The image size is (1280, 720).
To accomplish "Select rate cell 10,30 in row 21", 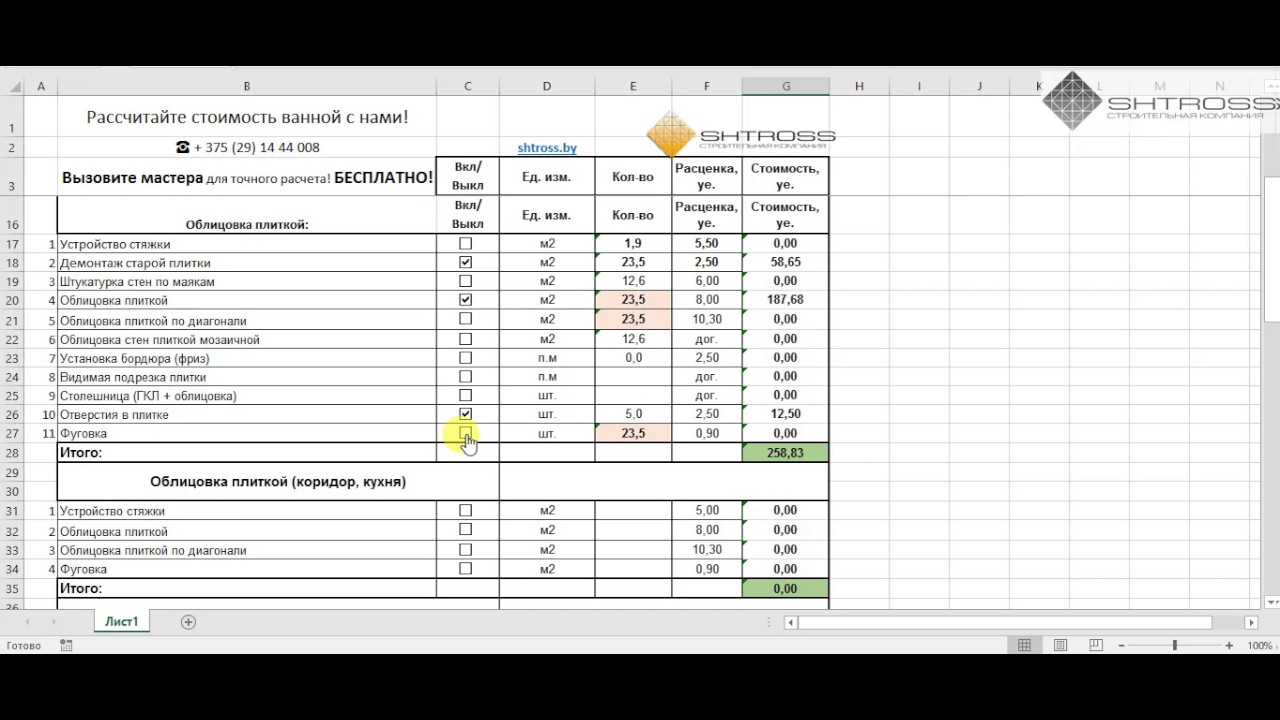I will 707,320.
